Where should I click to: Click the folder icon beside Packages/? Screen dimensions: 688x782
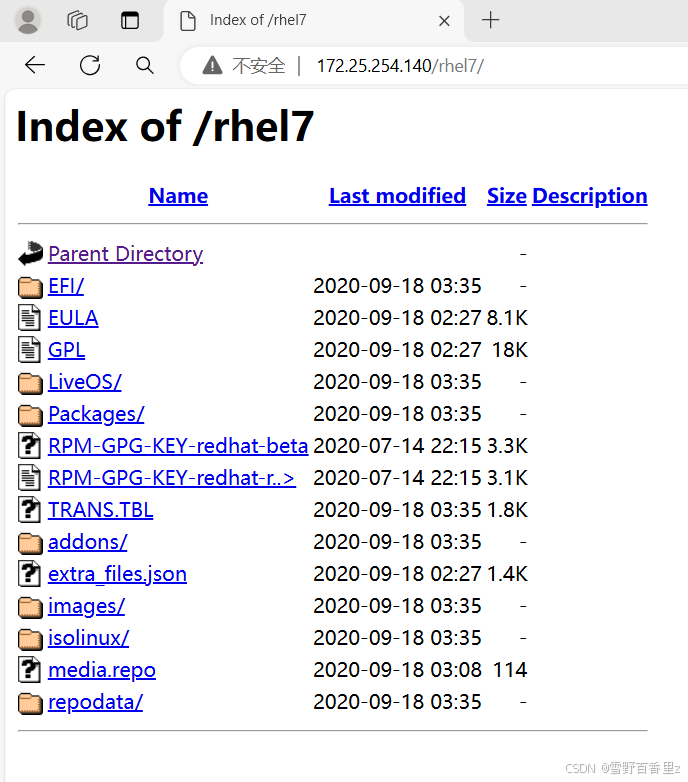pyautogui.click(x=30, y=415)
